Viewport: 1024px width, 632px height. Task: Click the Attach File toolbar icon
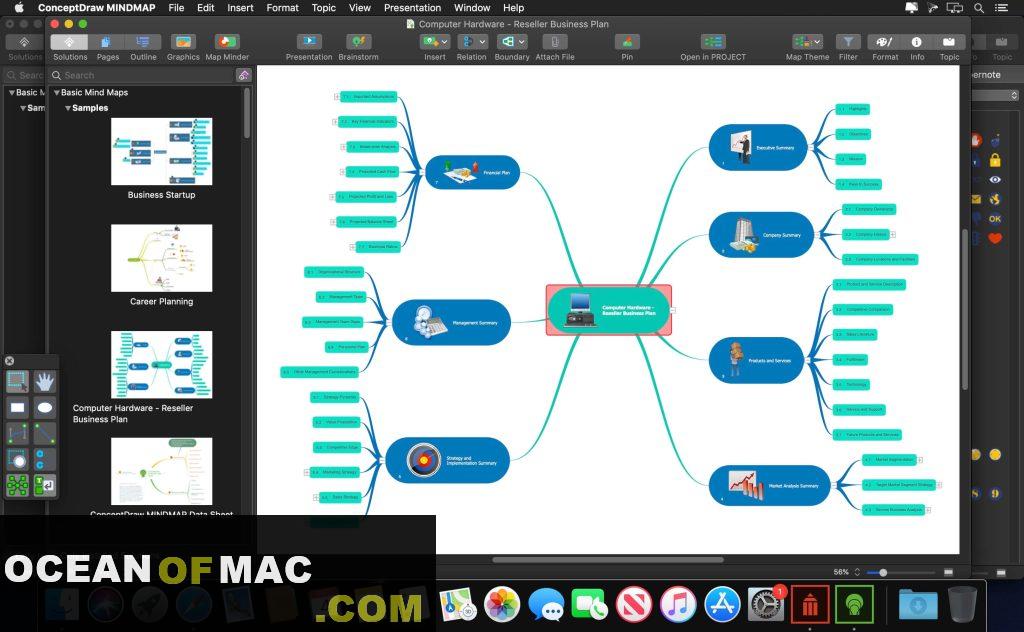[554, 42]
